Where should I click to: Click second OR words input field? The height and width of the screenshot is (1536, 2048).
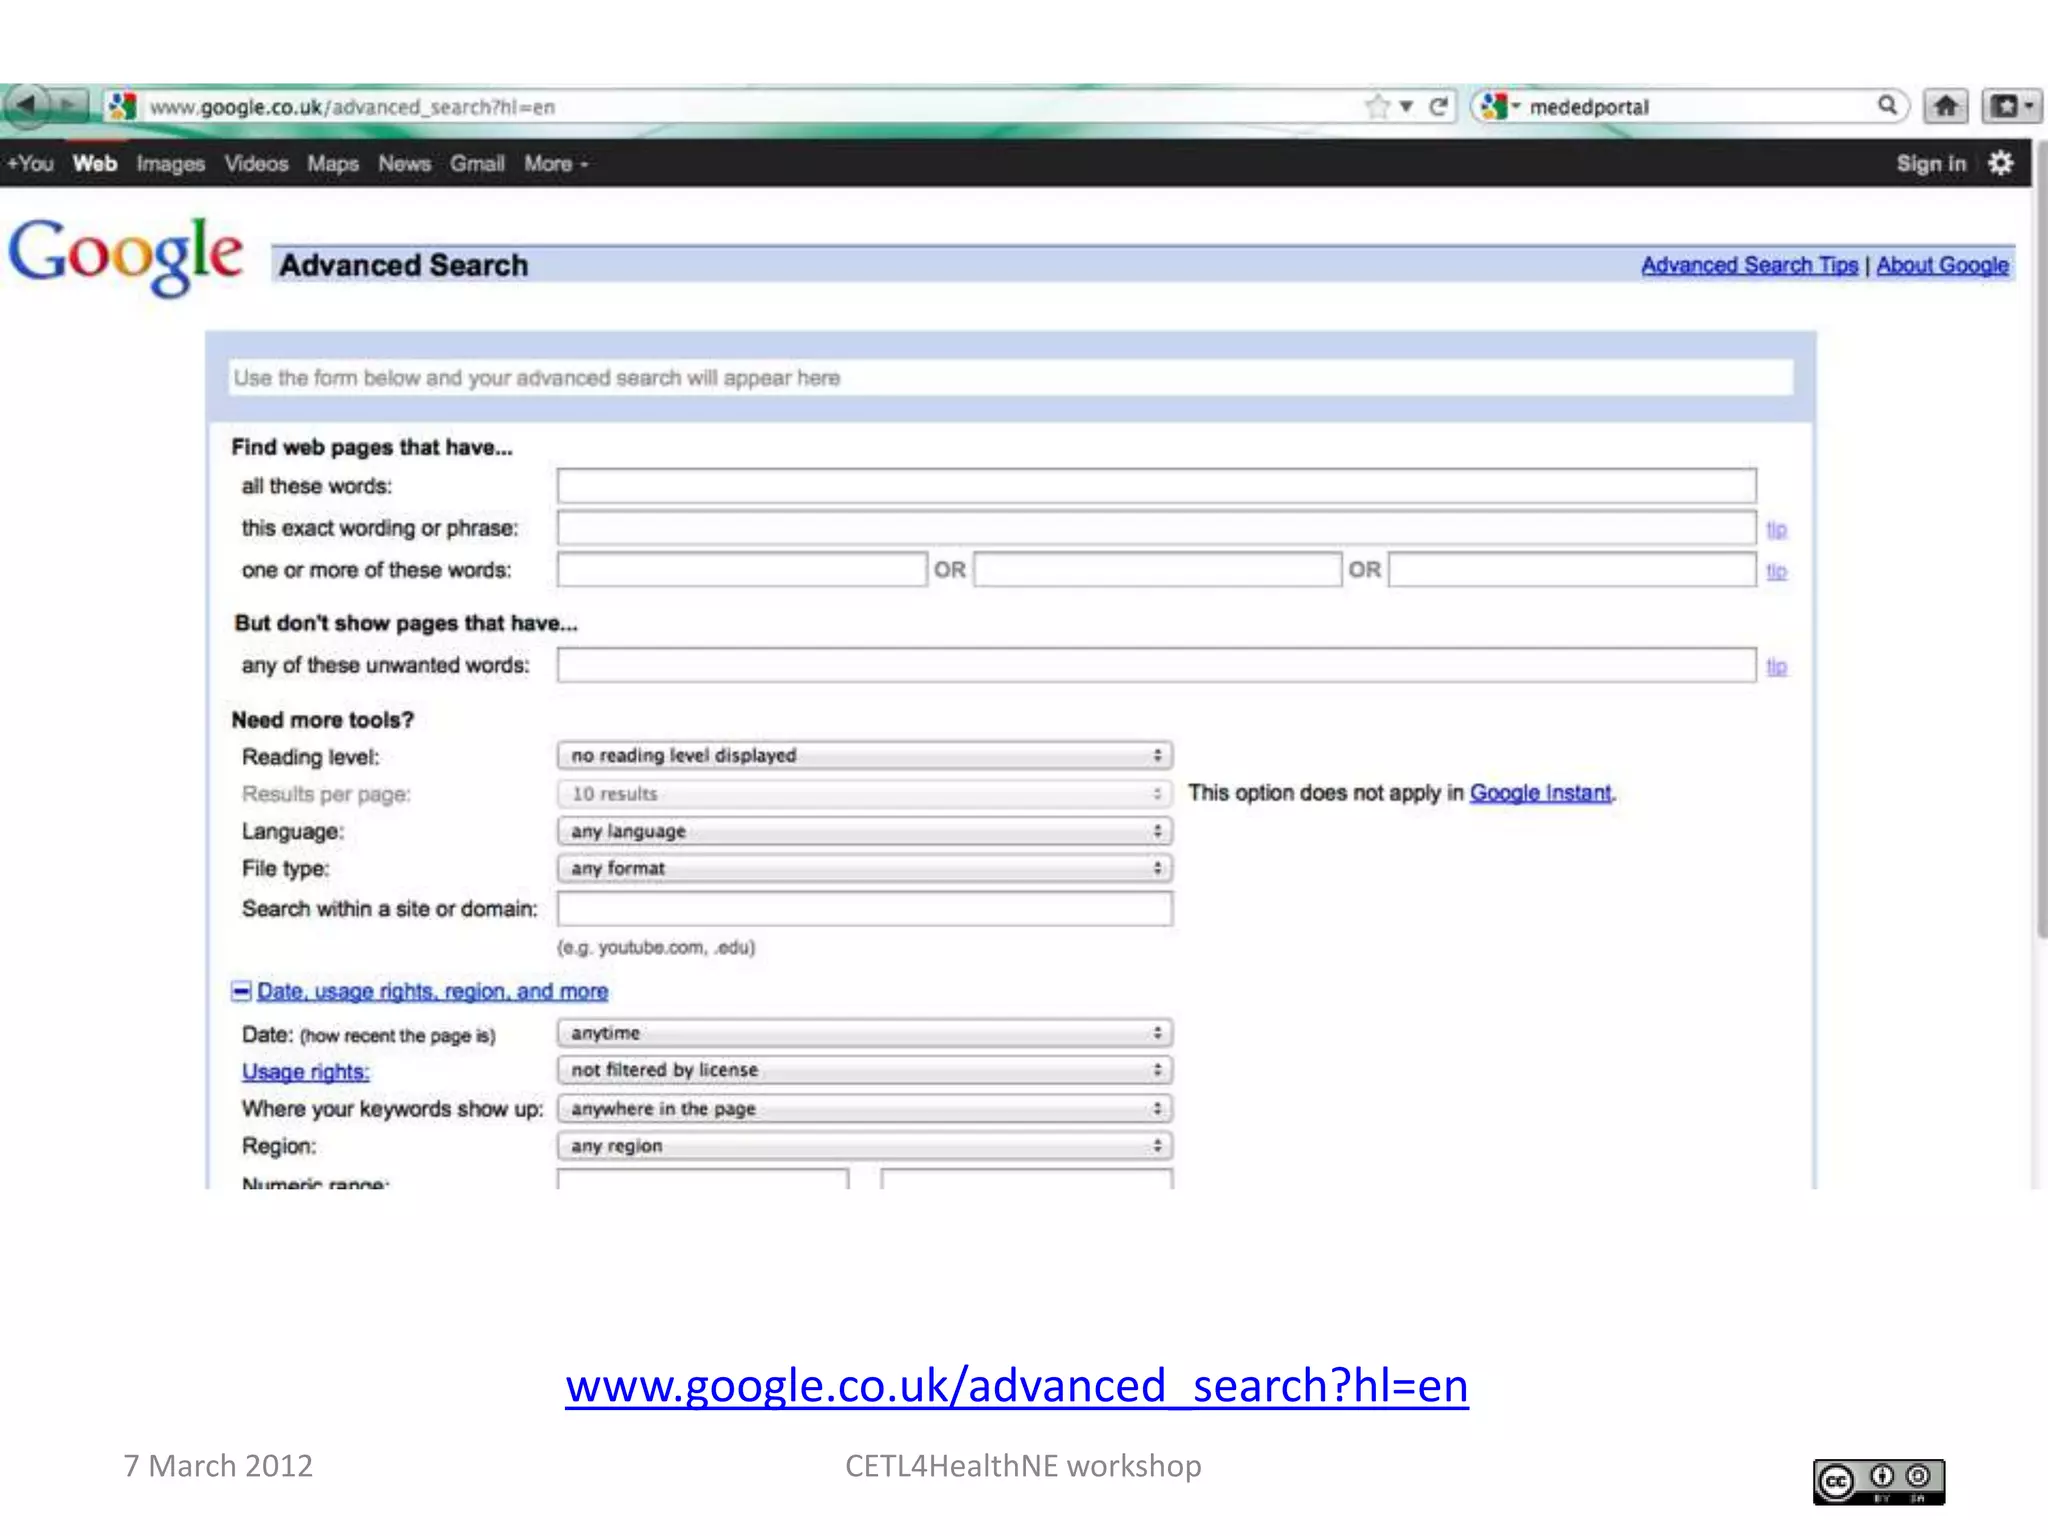1157,570
